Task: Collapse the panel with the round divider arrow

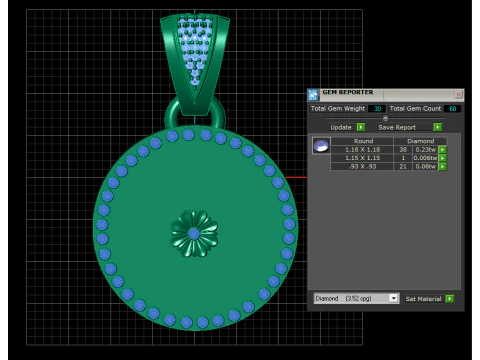Action: (x=386, y=118)
